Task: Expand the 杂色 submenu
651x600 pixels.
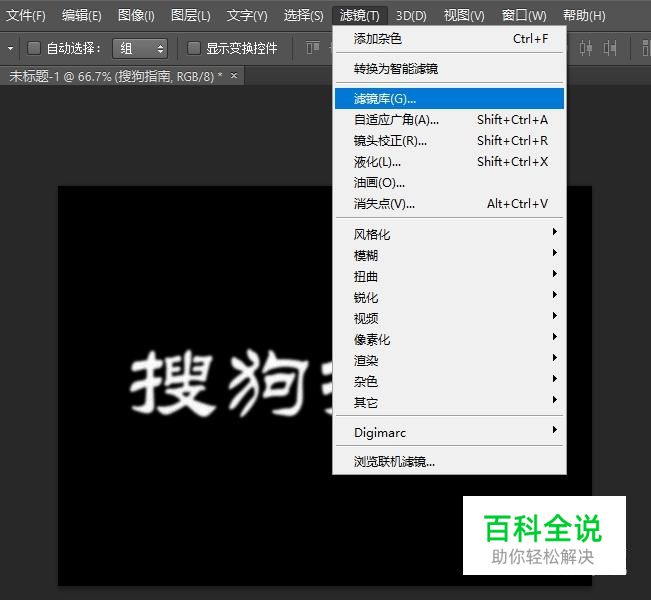Action: (x=450, y=382)
